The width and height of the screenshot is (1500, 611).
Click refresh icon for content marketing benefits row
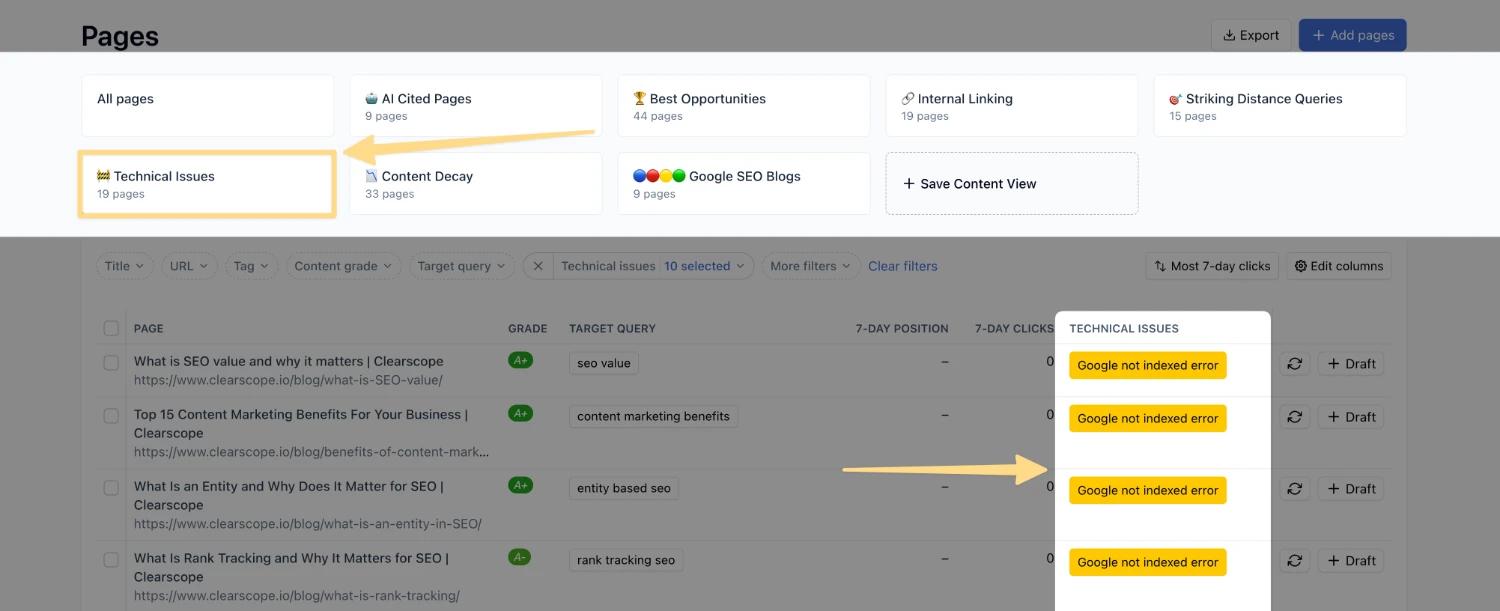pyautogui.click(x=1294, y=417)
